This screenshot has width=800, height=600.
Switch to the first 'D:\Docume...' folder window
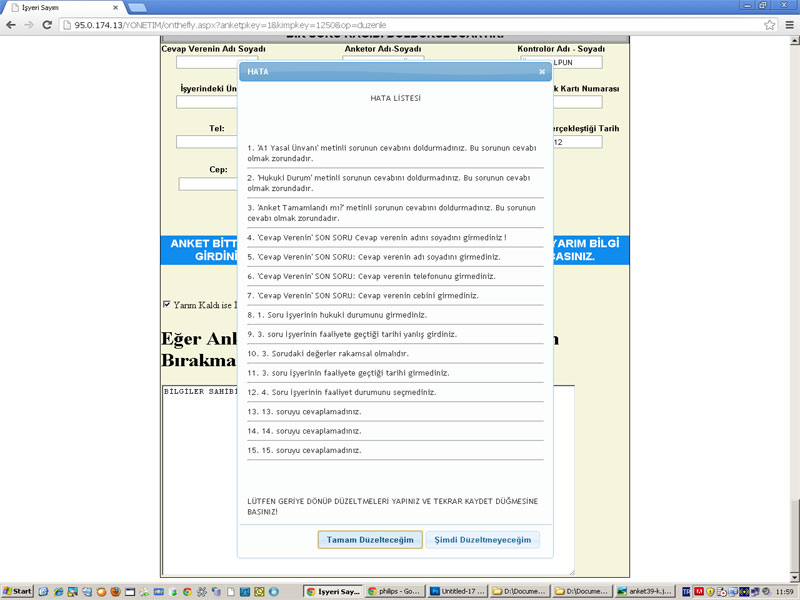click(x=520, y=591)
